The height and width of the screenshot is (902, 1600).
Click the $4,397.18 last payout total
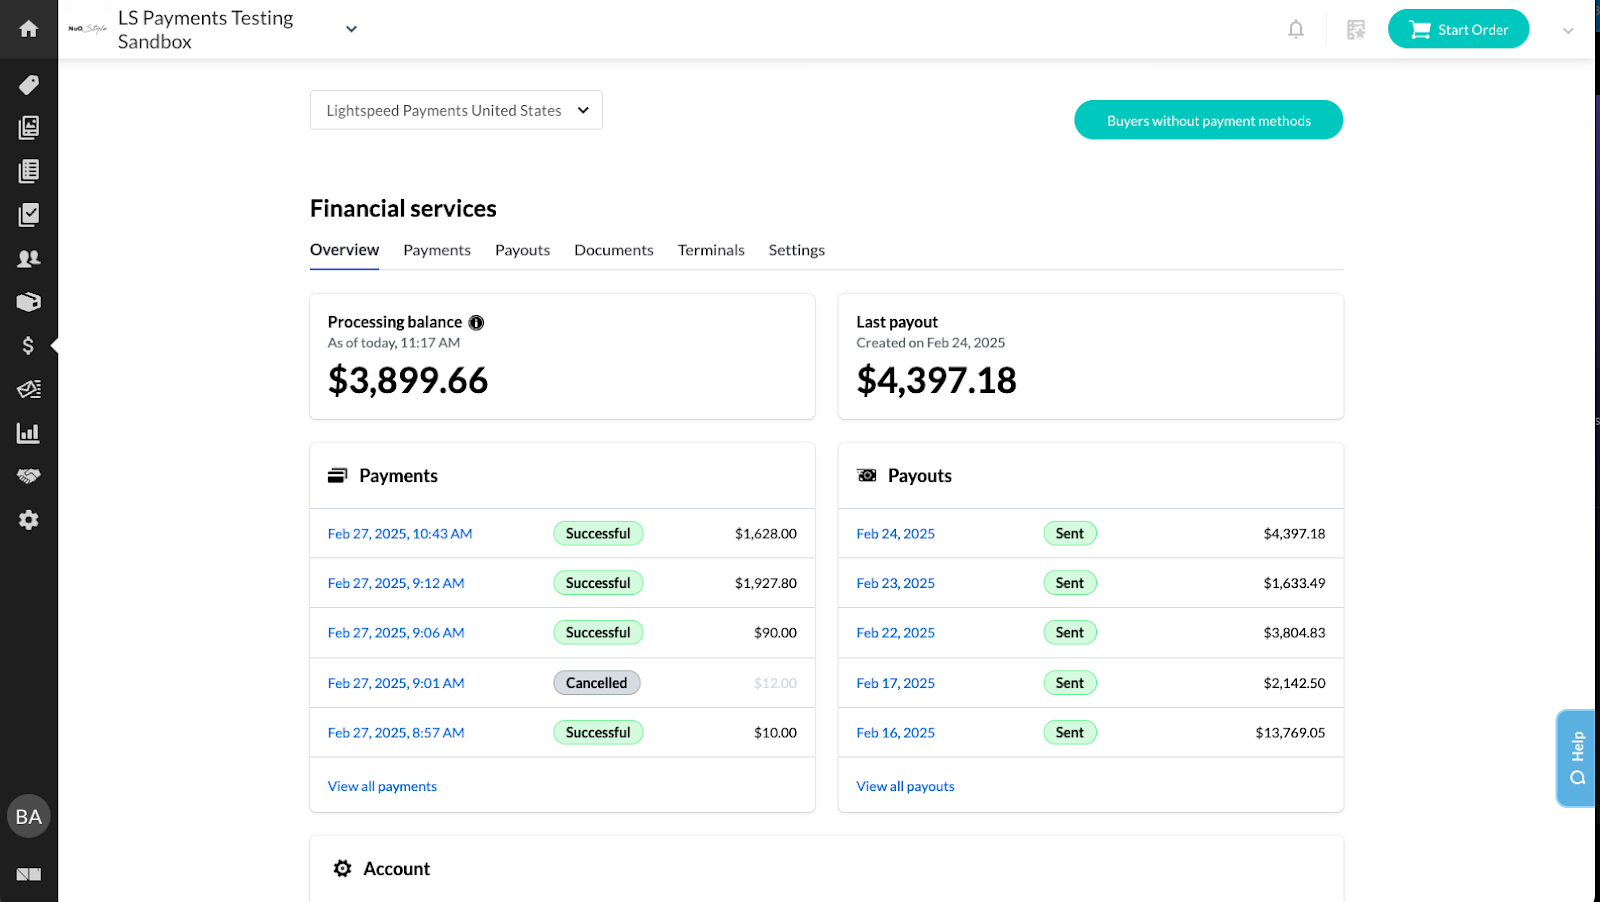pyautogui.click(x=936, y=380)
